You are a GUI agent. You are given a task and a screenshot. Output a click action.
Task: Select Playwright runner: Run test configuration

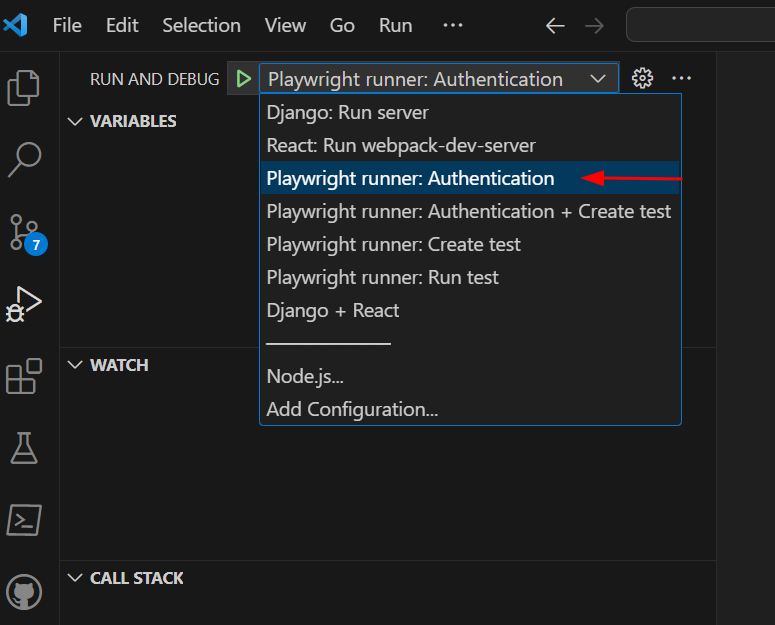click(470, 278)
